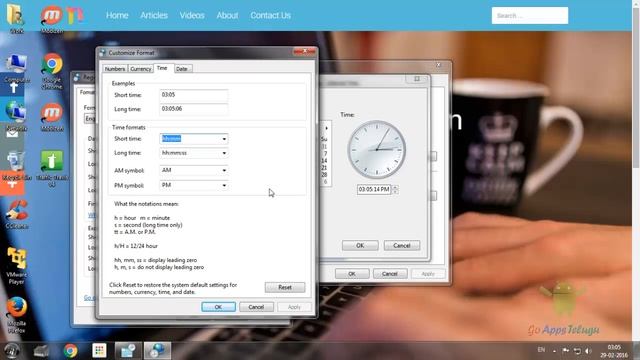Switch to the Date tab

coord(182,69)
